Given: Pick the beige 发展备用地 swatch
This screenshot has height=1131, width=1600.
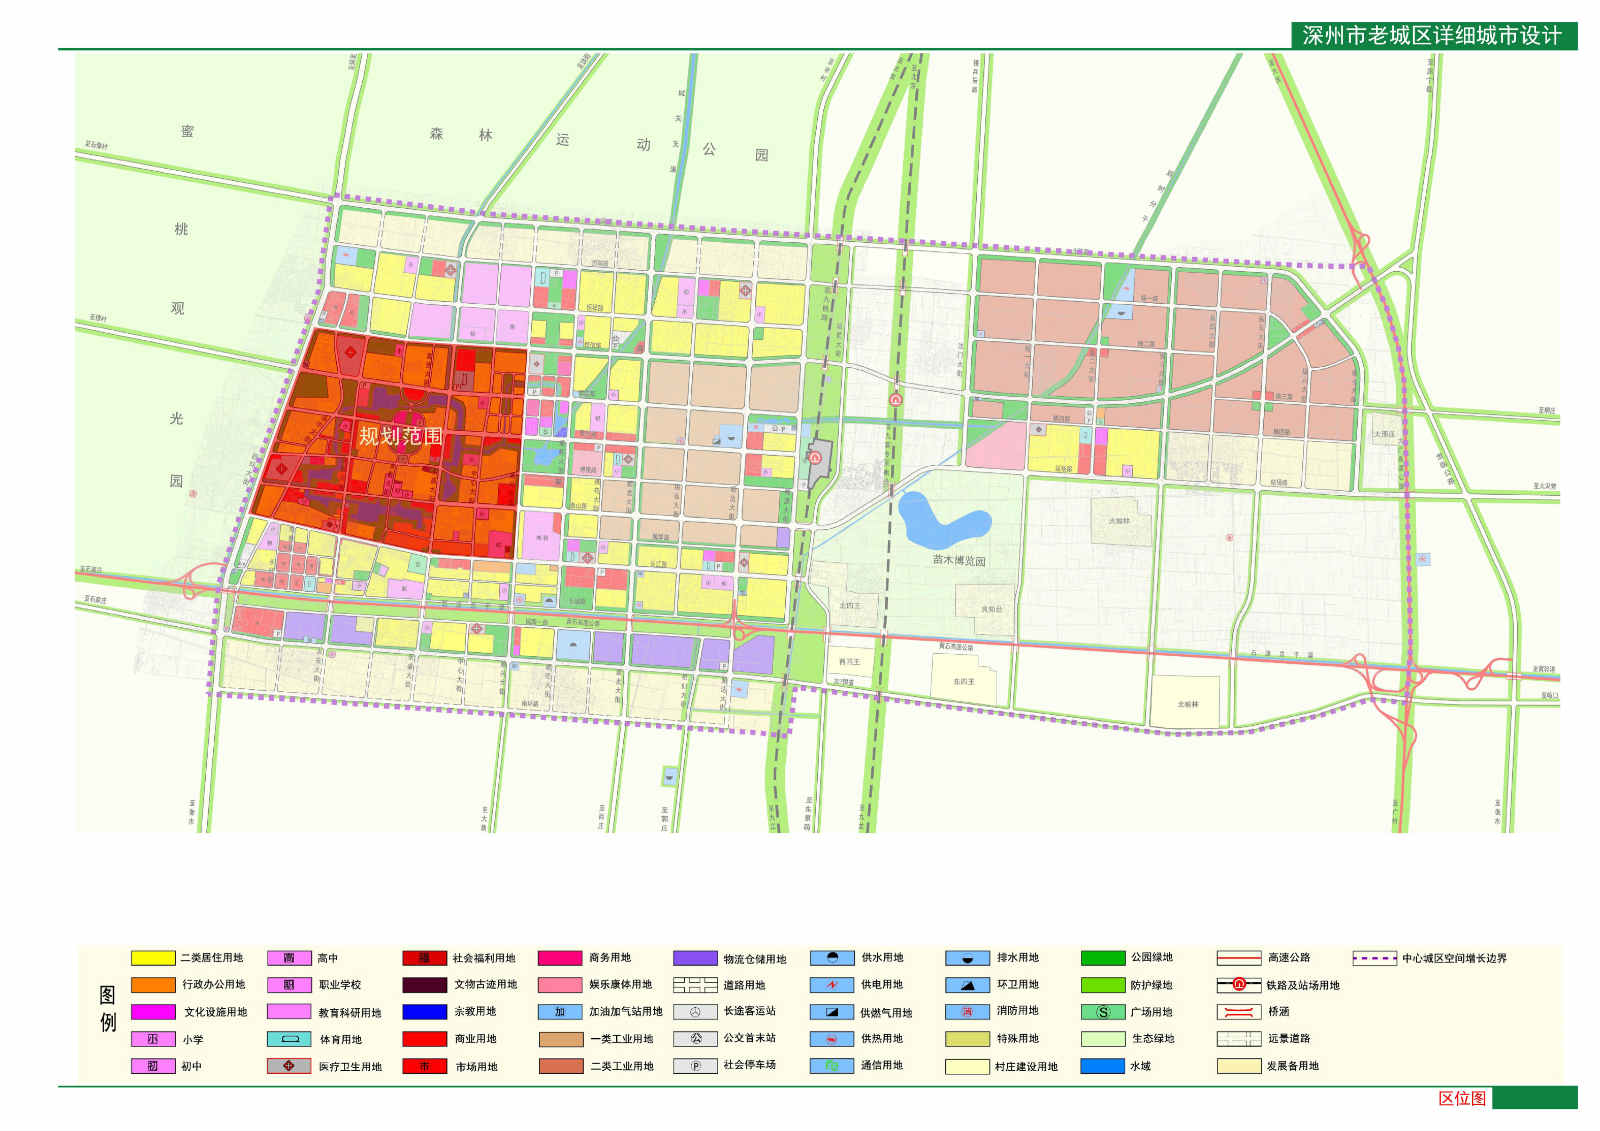Looking at the screenshot, I should pos(1239,1066).
